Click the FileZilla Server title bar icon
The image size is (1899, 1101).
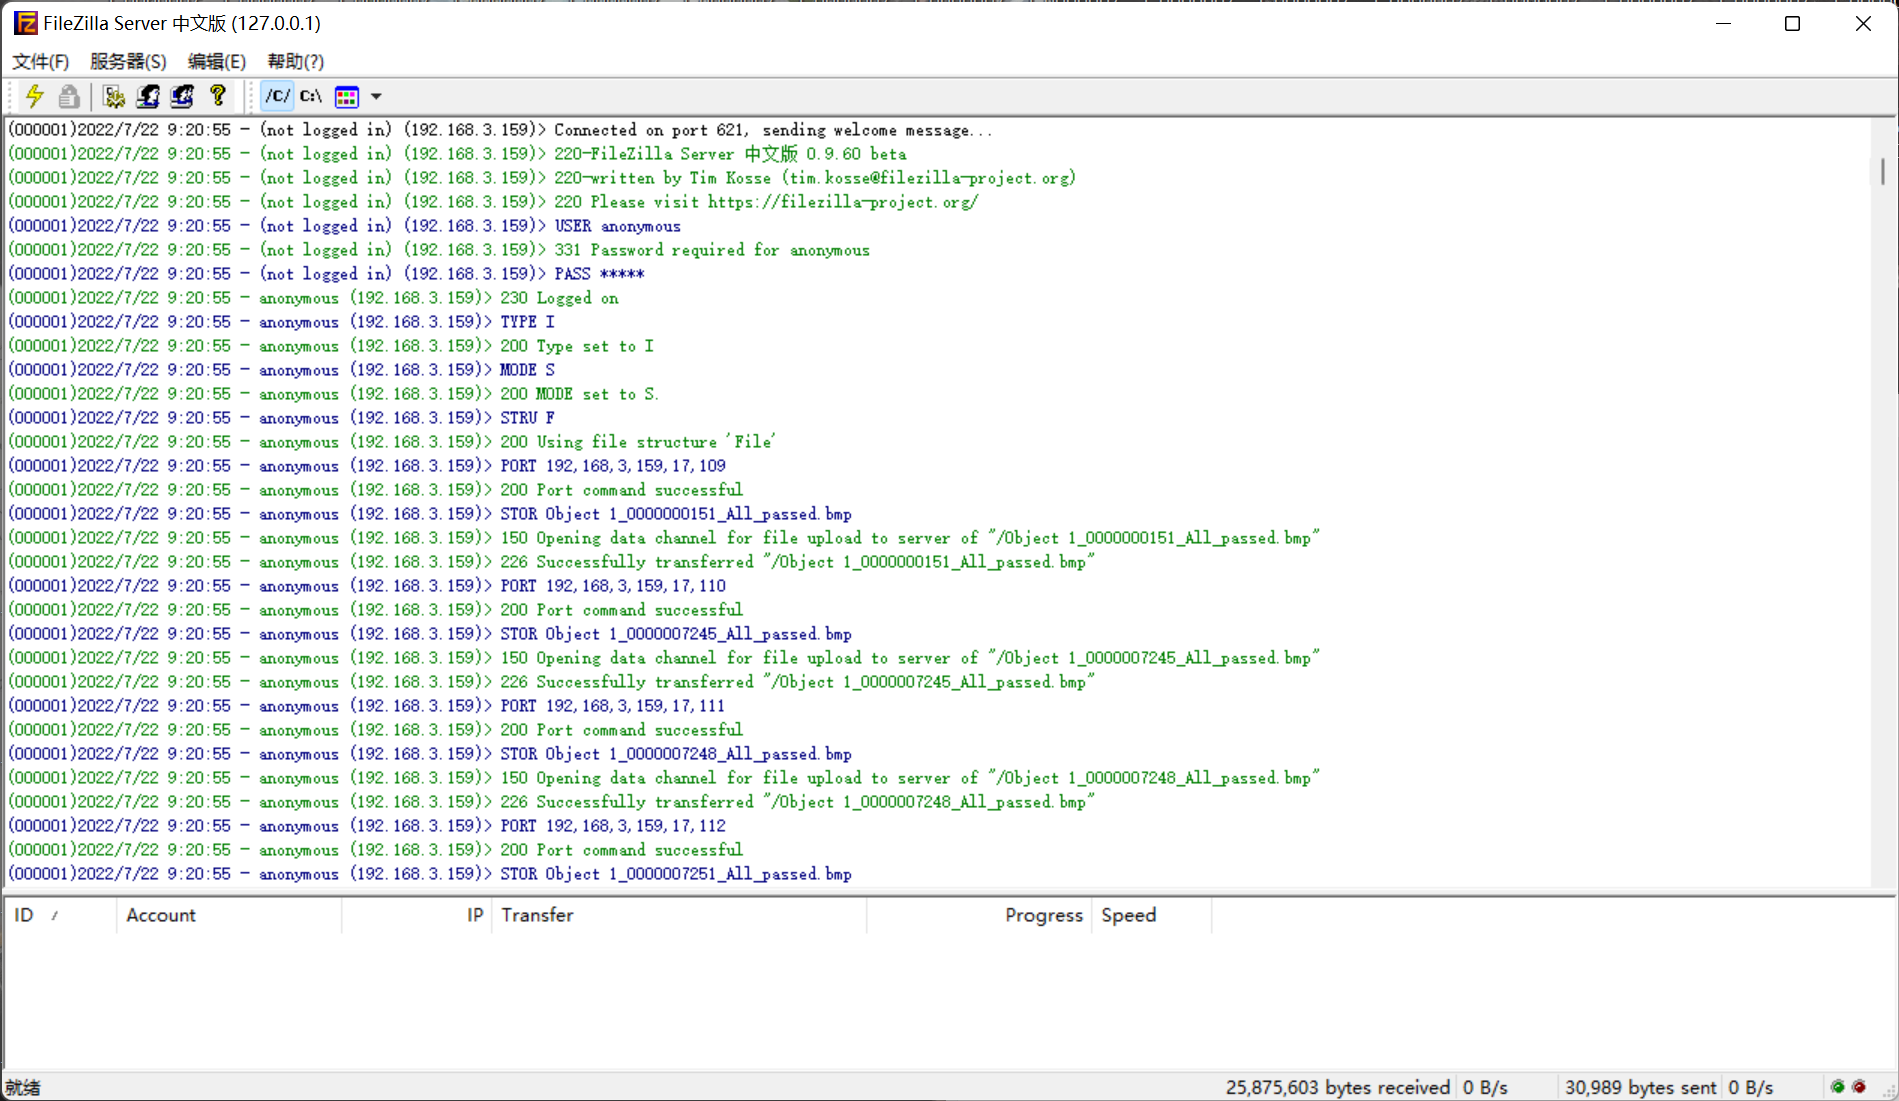coord(25,23)
